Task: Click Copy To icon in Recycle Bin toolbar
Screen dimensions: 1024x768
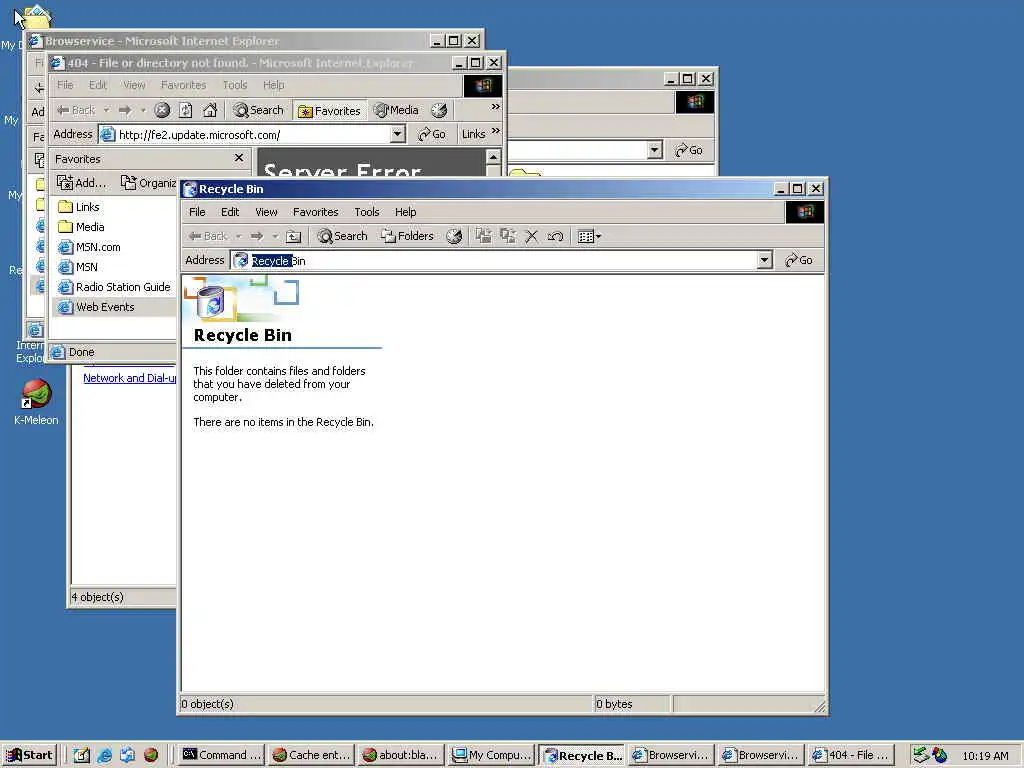Action: [507, 236]
